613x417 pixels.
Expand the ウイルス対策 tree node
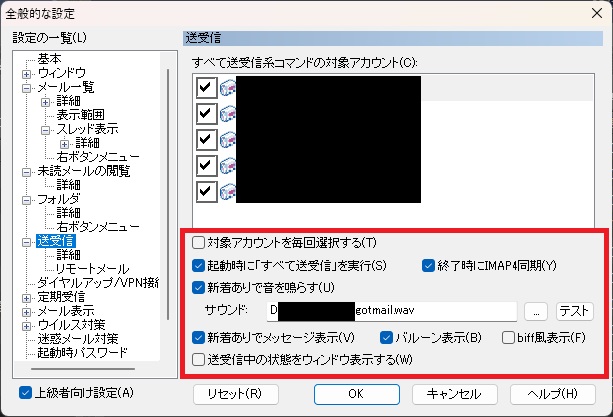(x=26, y=326)
